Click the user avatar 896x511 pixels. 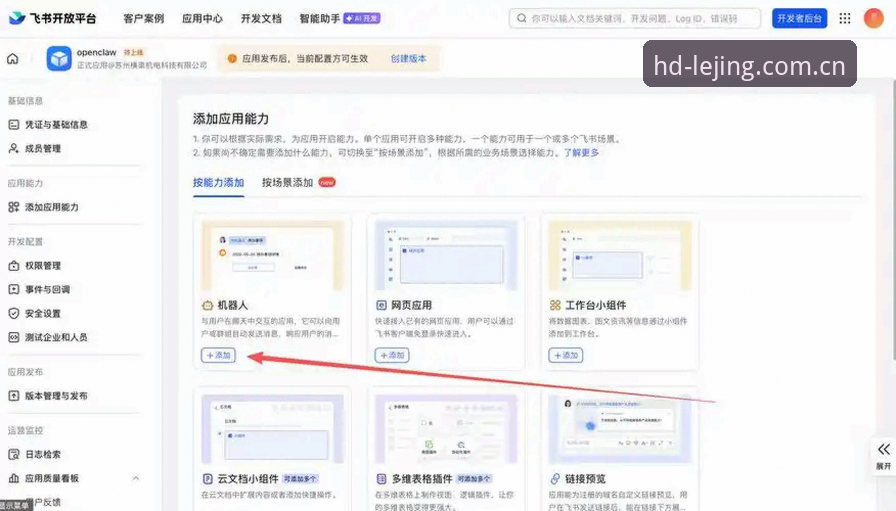tap(873, 18)
